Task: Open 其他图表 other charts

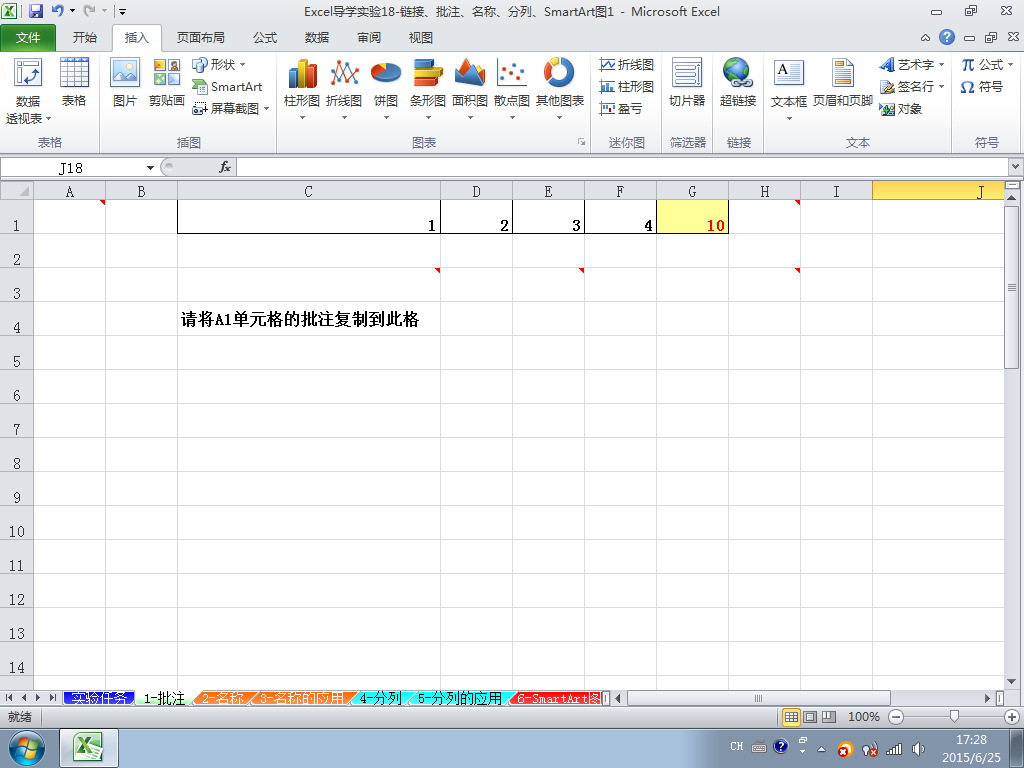Action: (560, 89)
